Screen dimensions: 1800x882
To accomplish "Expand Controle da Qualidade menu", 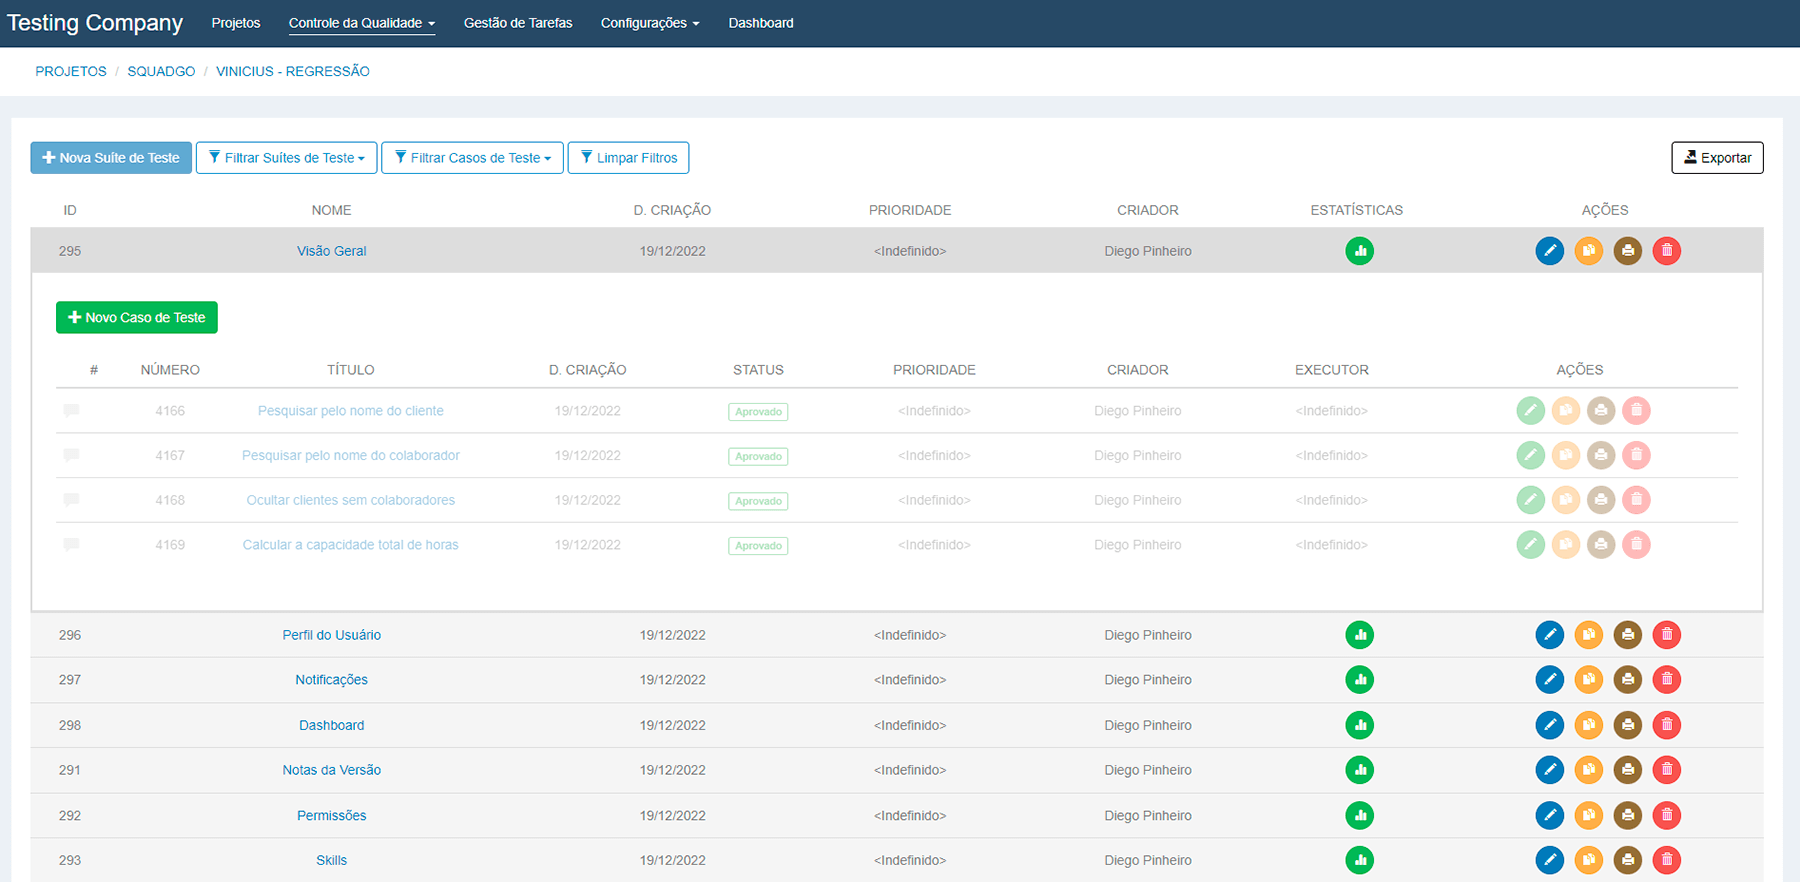I will click(361, 23).
